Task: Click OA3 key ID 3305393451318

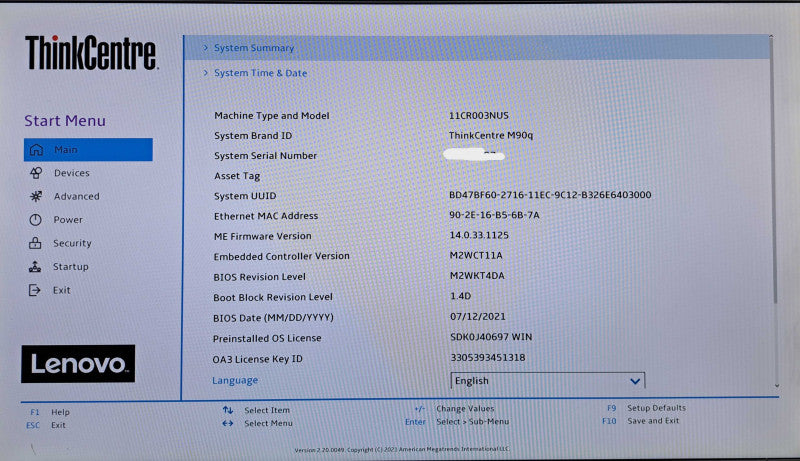Action: (x=488, y=357)
